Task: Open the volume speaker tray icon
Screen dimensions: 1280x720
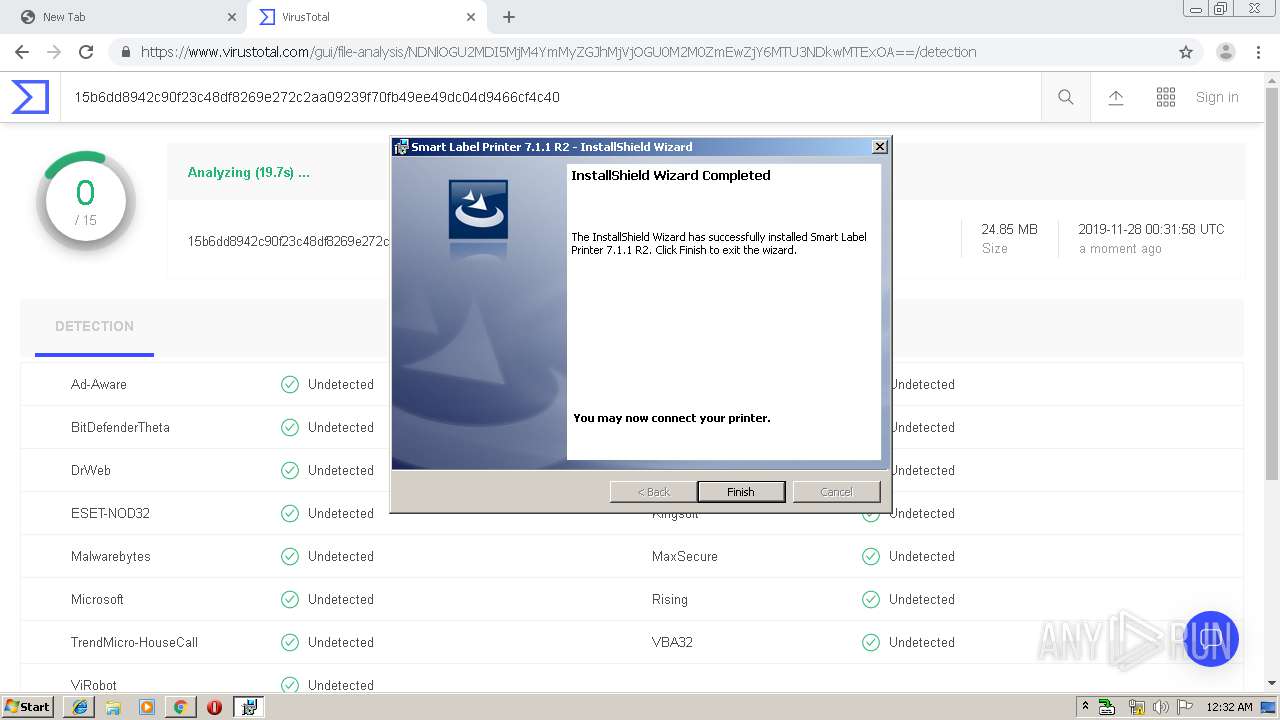Action: tap(1162, 707)
